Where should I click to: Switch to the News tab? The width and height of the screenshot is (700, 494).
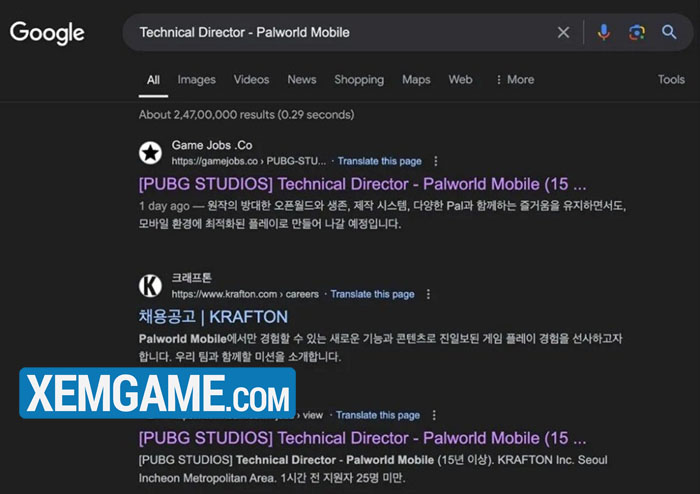302,80
